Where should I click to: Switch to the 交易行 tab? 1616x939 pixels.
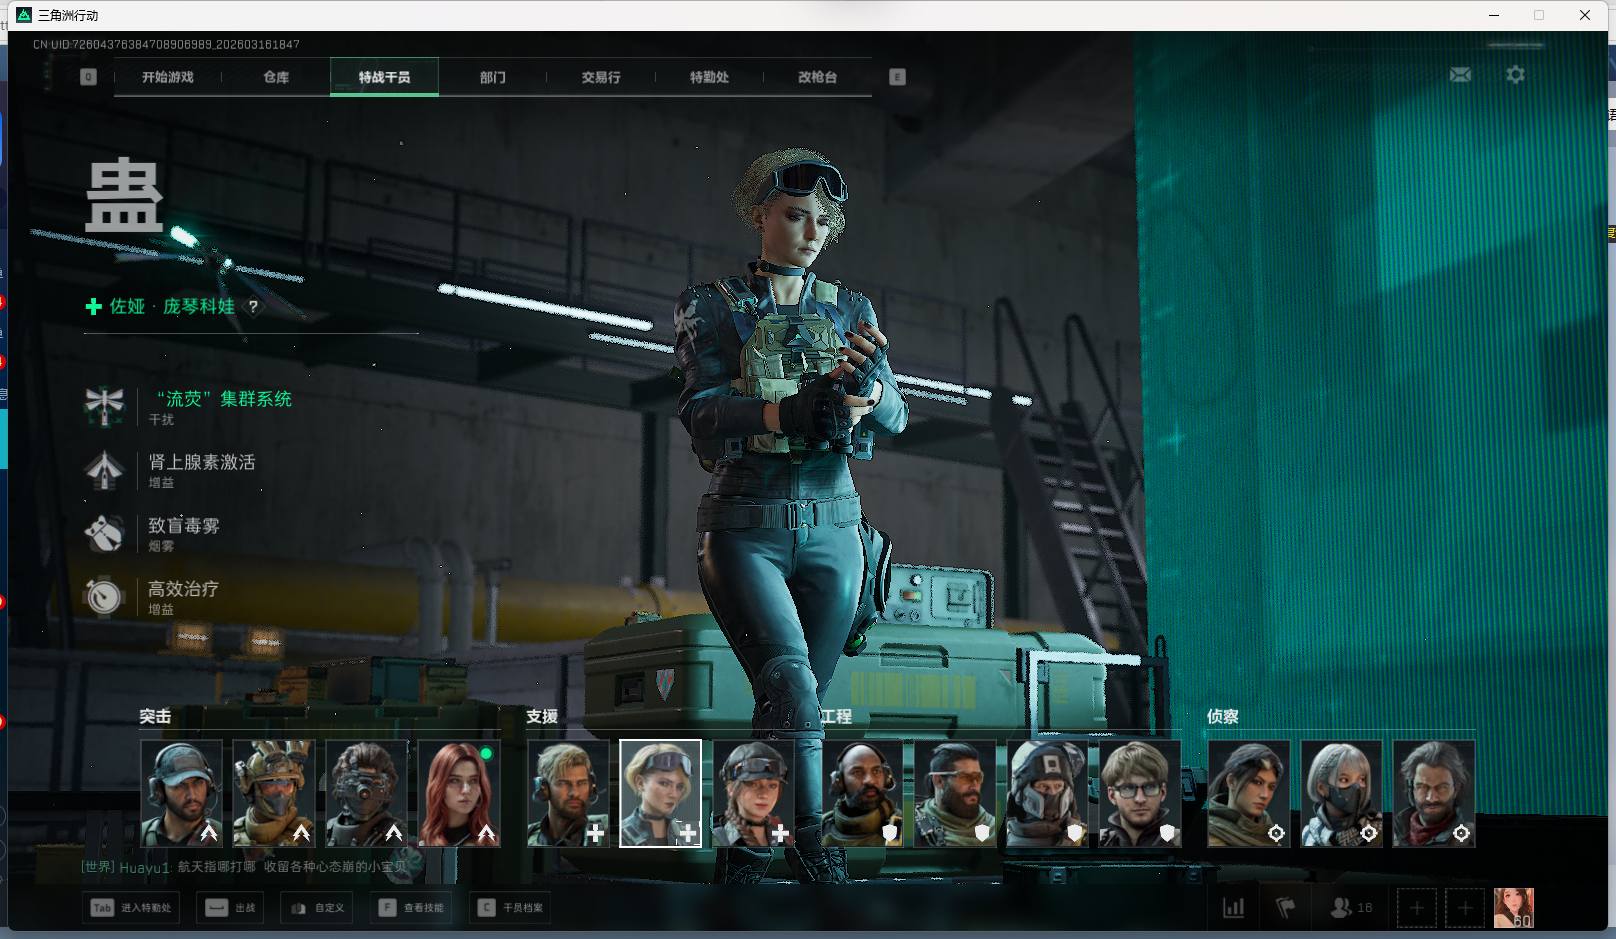click(x=601, y=77)
